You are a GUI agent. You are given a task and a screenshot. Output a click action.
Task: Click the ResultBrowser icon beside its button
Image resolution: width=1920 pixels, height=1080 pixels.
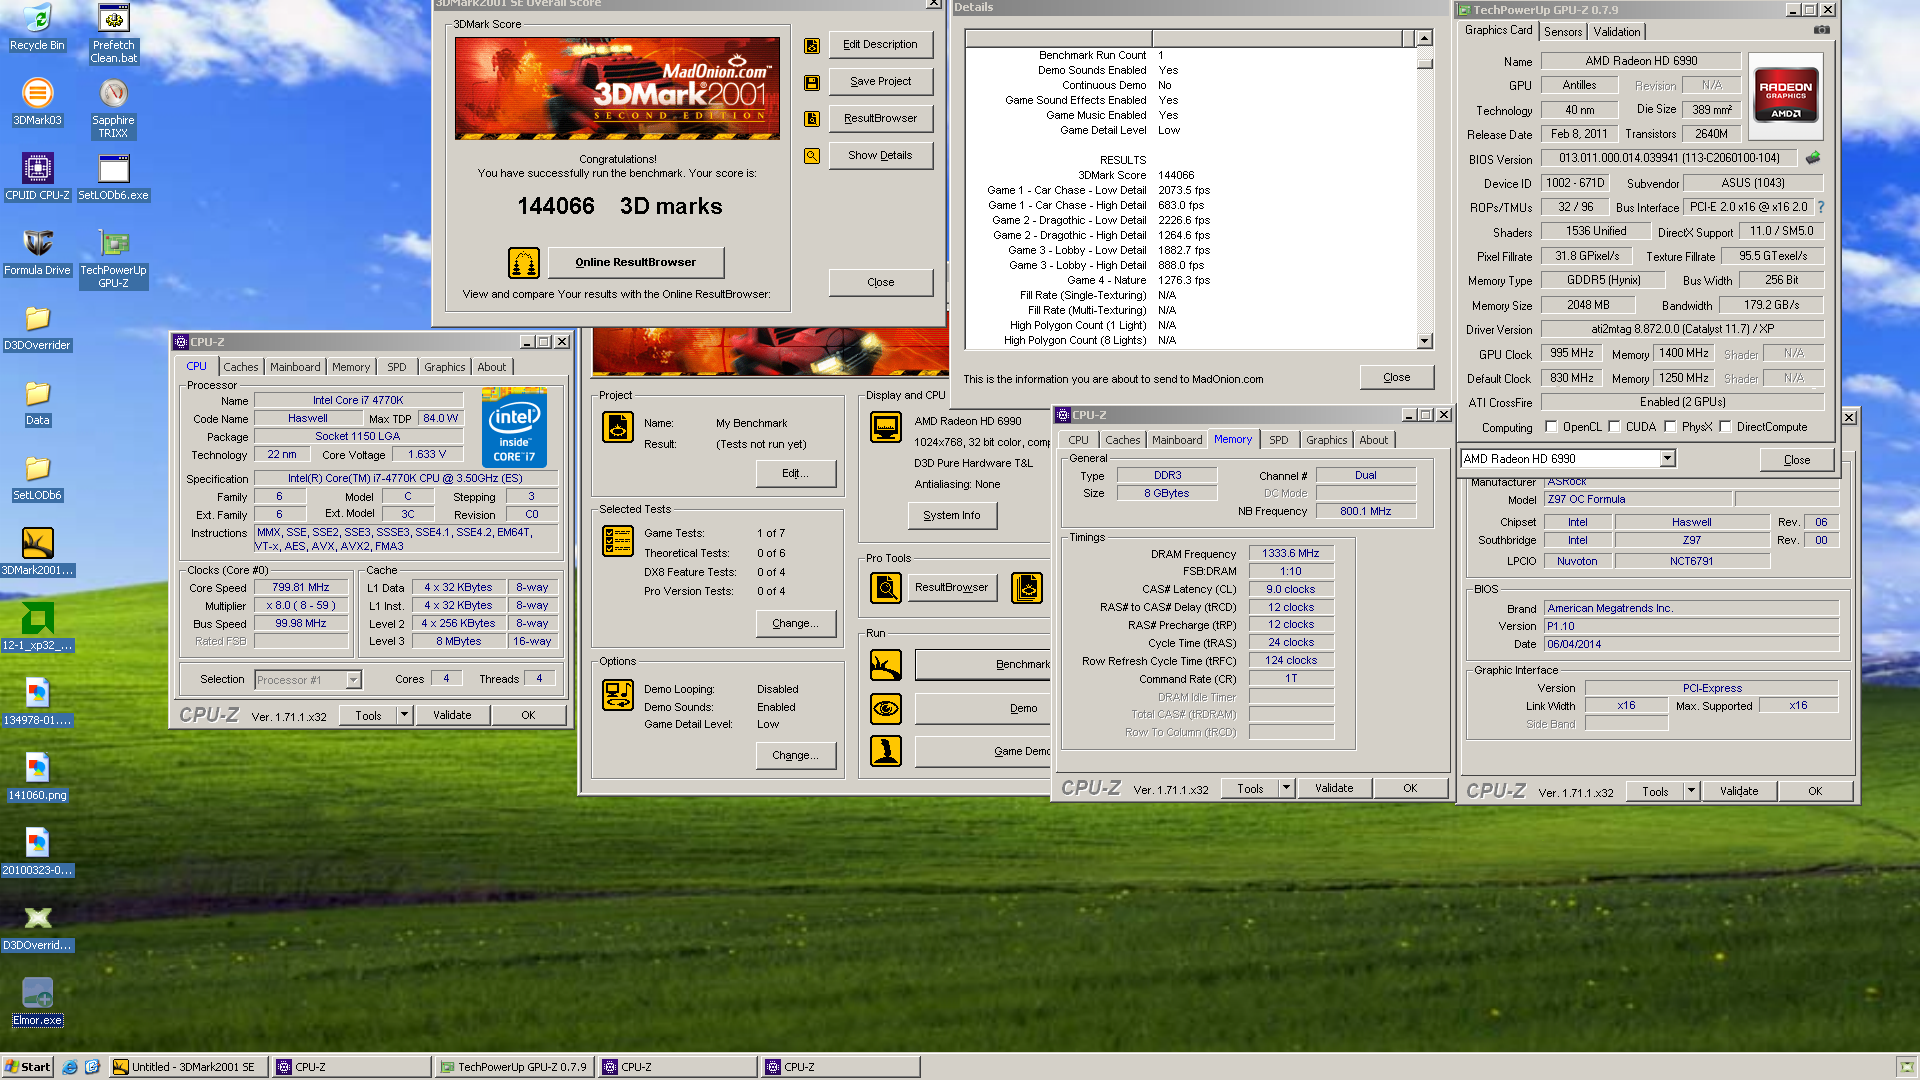pos(812,119)
